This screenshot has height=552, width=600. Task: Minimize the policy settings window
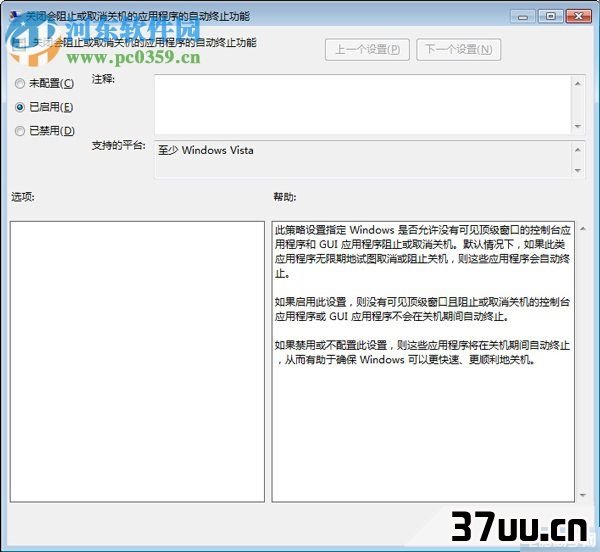tap(523, 16)
